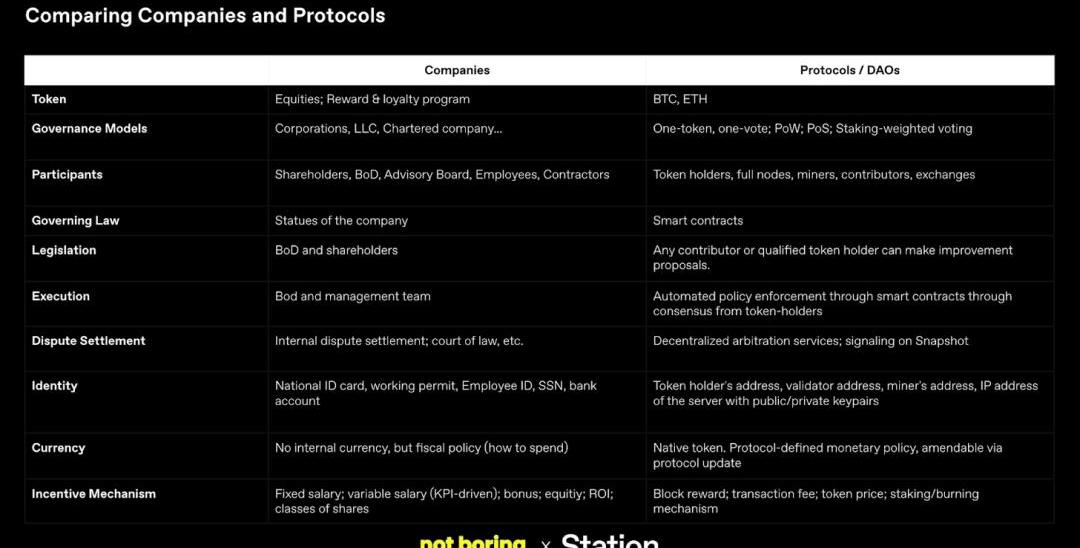Click the BTC, ETH cell
The width and height of the screenshot is (1080, 548).
[680, 99]
